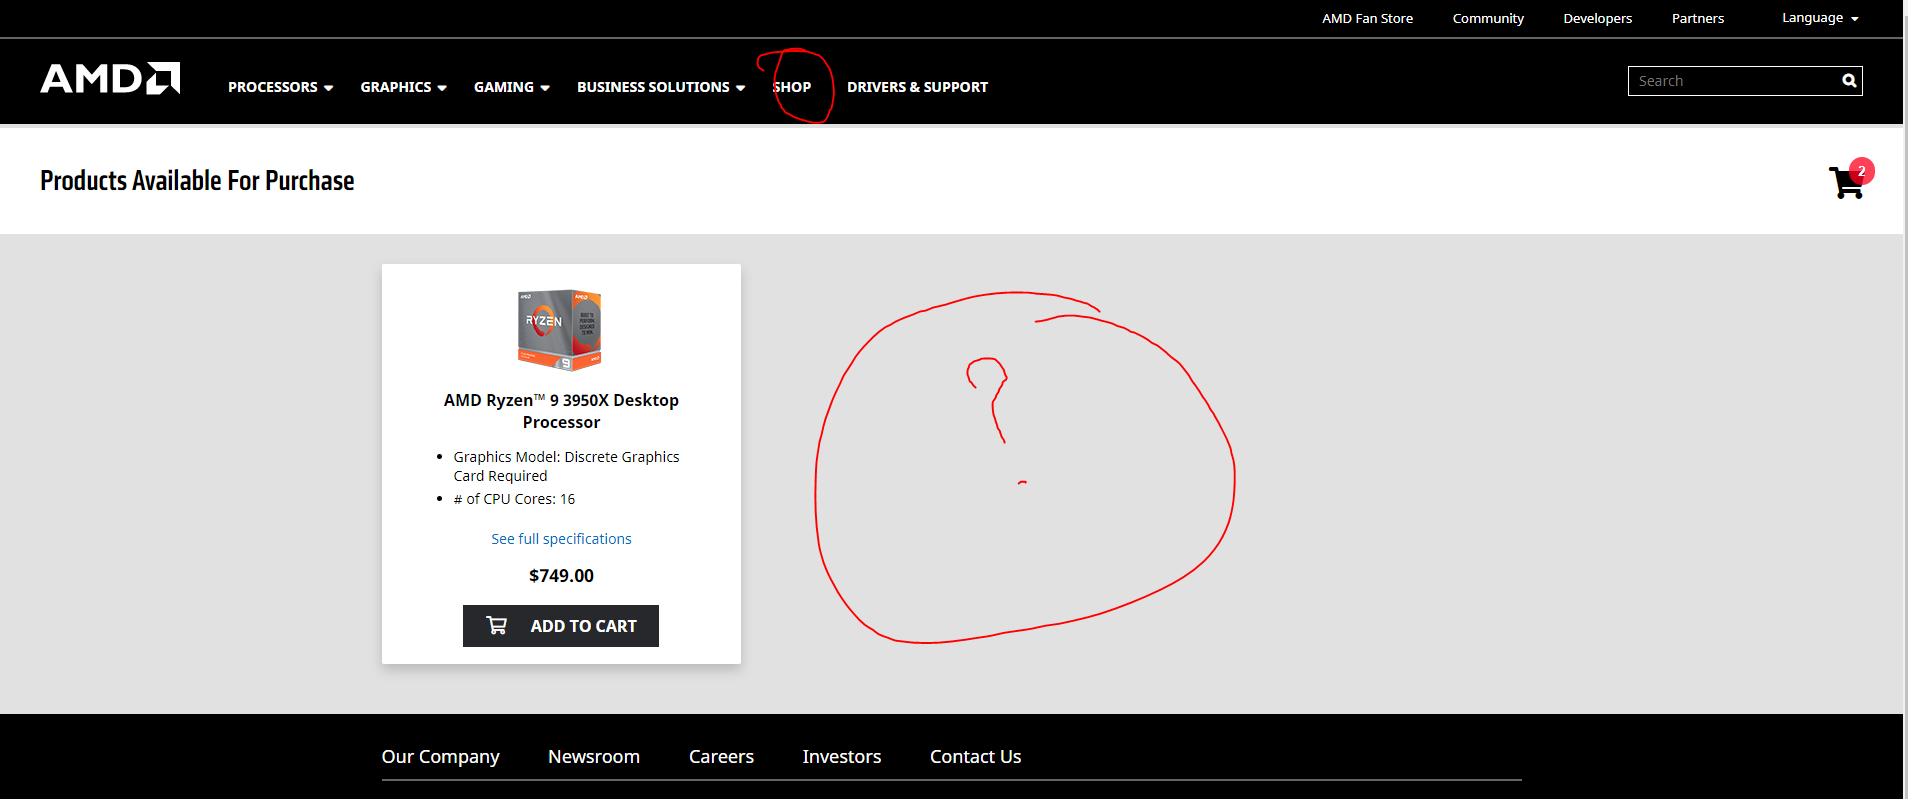1908x799 pixels.
Task: Open Careers footer link
Action: 721,757
